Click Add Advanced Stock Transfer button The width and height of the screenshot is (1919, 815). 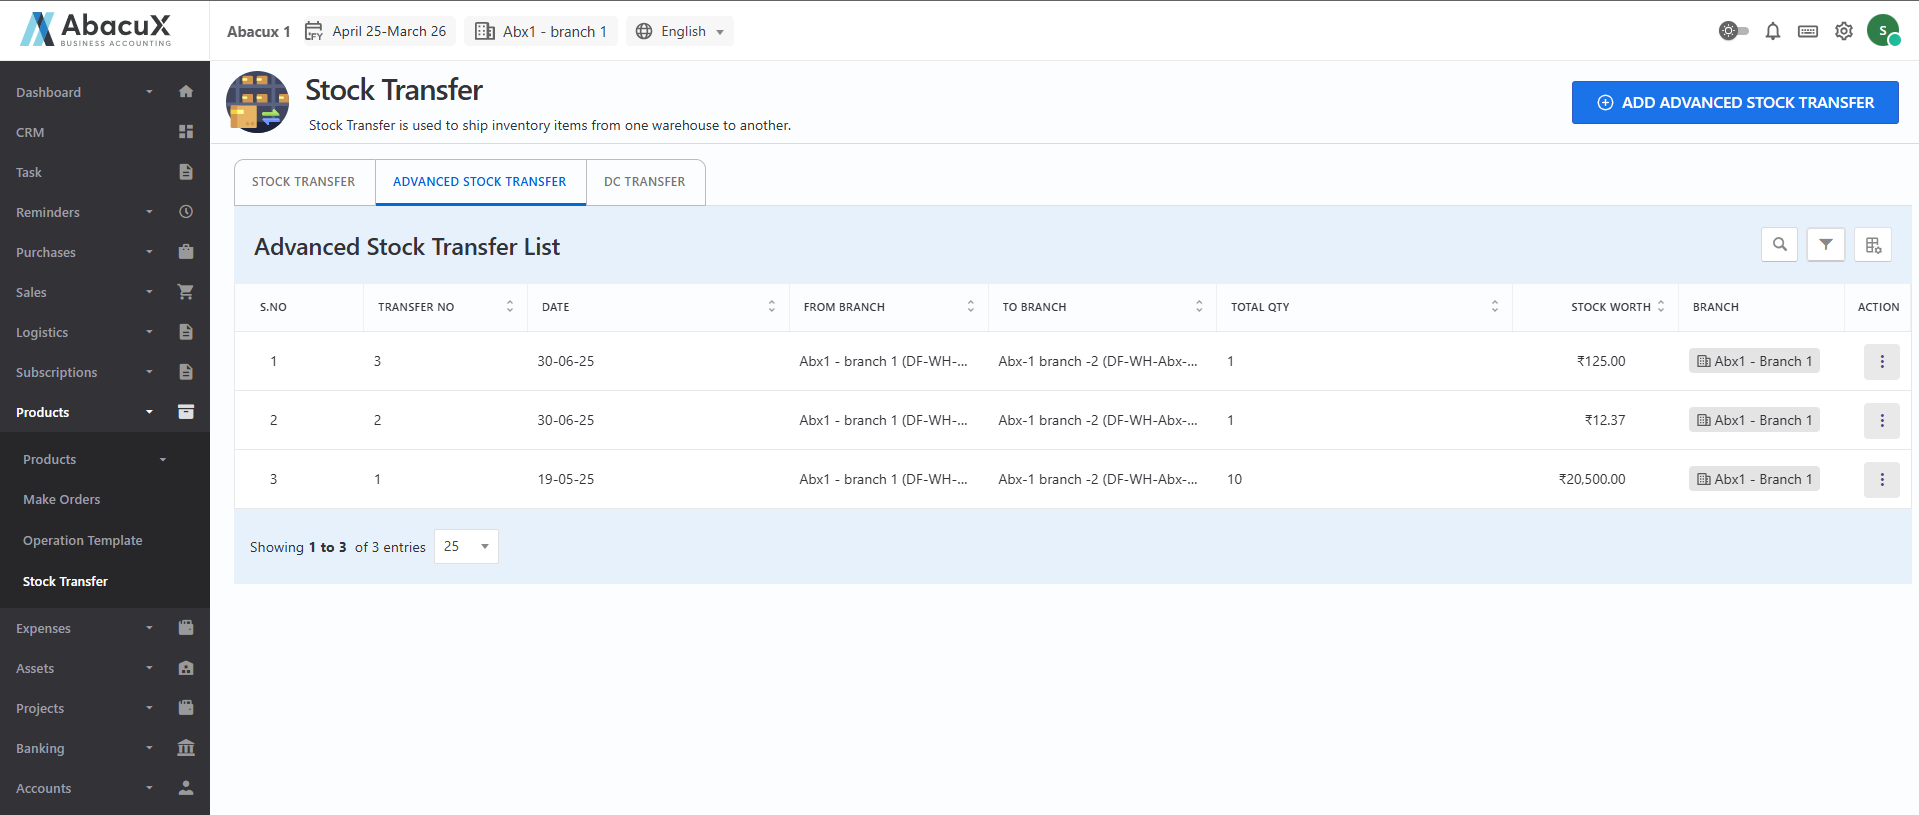coord(1734,103)
